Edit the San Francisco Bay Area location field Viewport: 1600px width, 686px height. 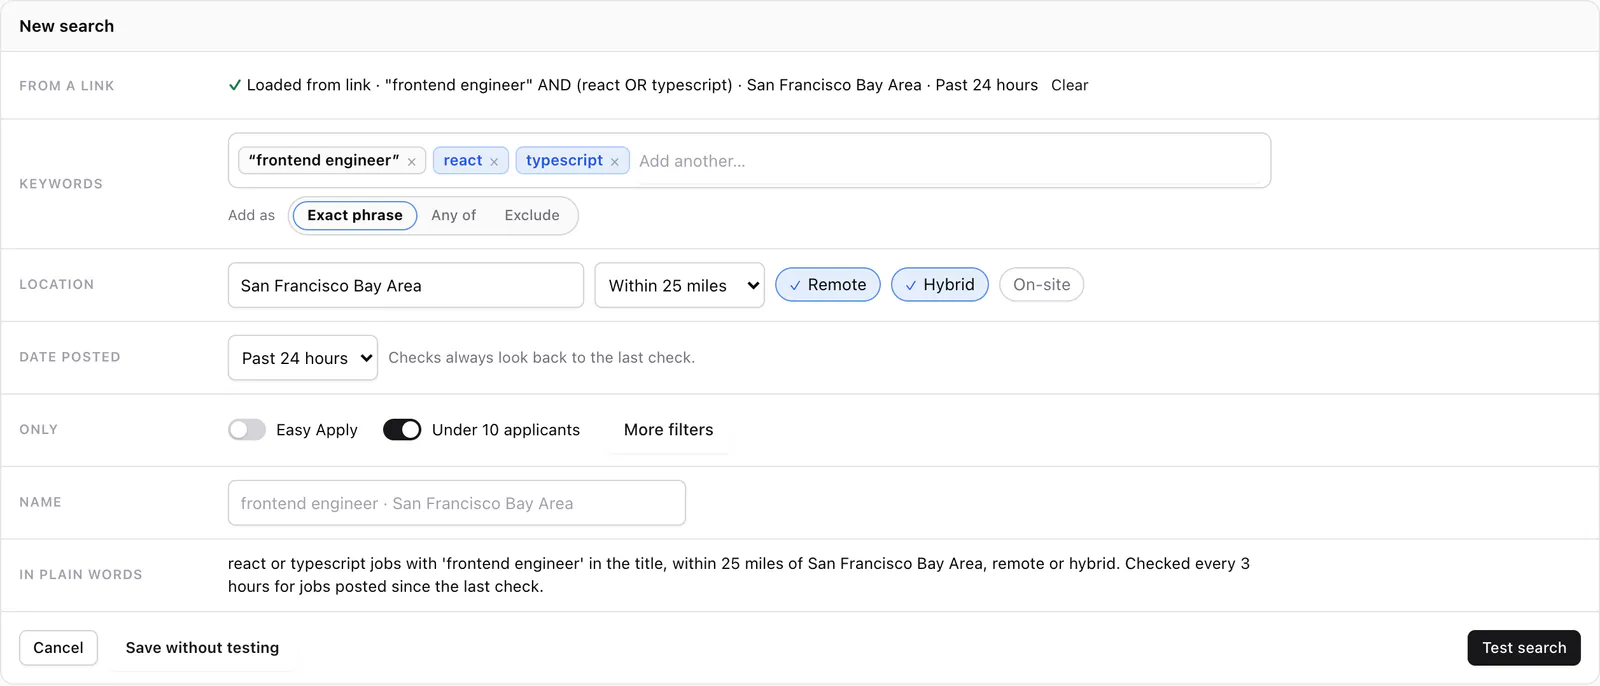406,285
